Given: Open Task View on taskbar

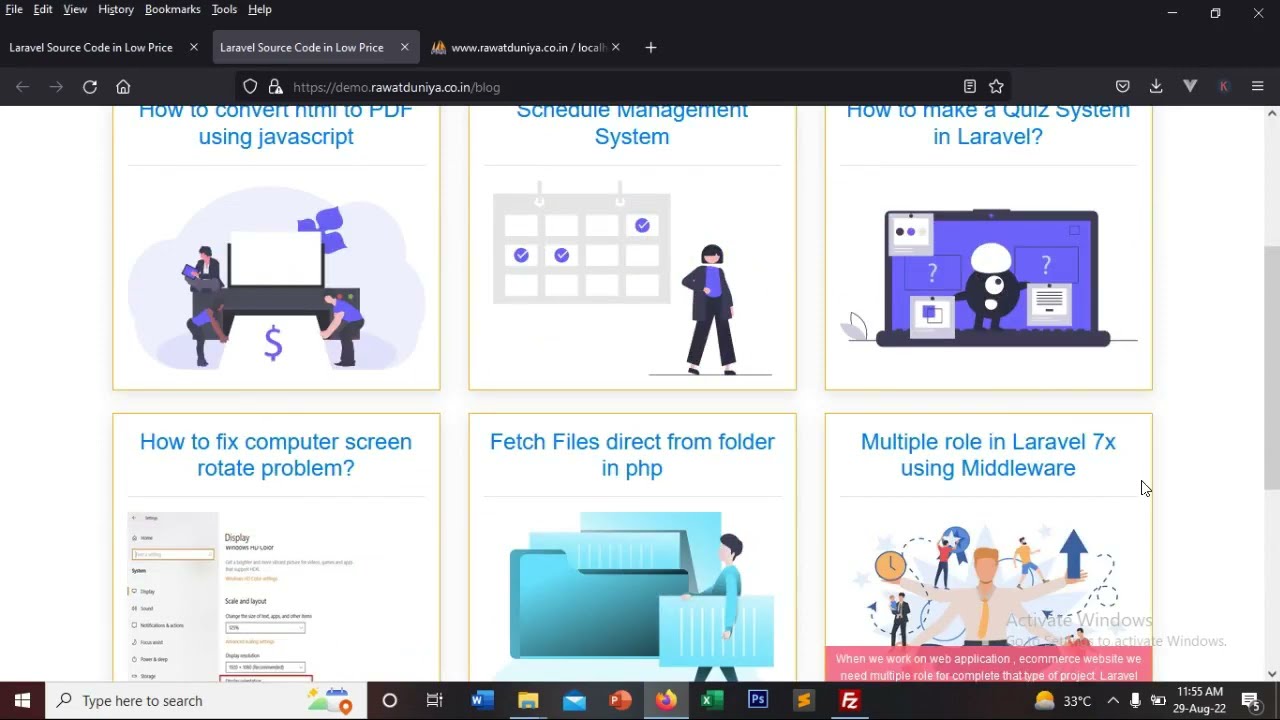Looking at the screenshot, I should click(x=434, y=700).
